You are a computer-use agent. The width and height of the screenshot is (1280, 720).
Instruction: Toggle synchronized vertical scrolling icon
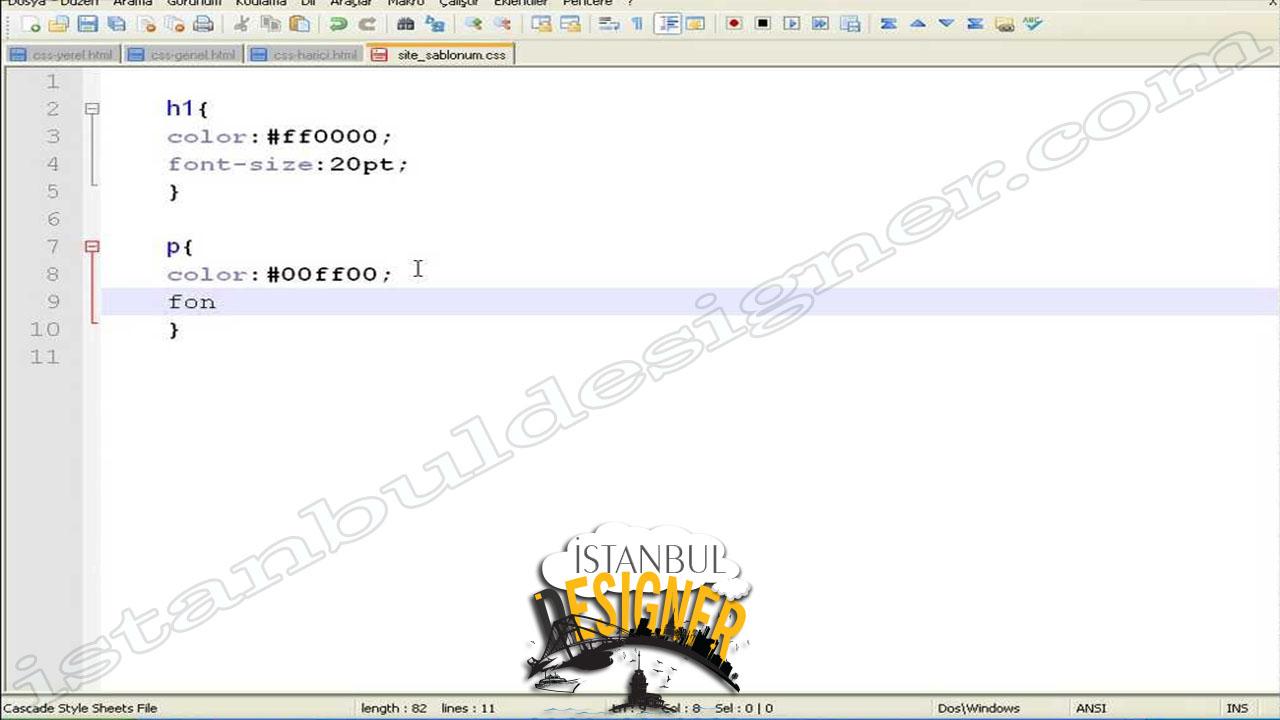(x=541, y=24)
